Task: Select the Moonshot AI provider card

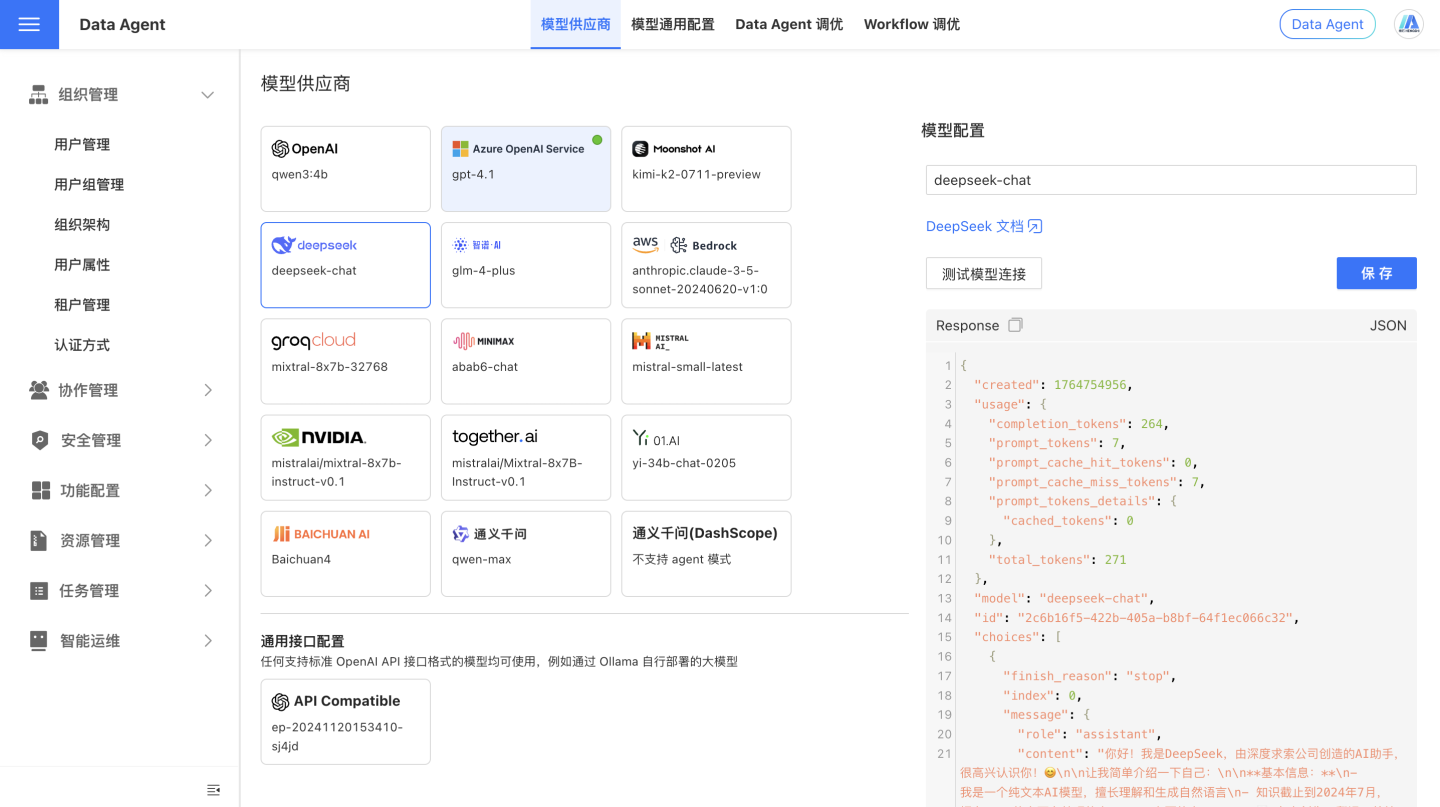Action: point(706,169)
